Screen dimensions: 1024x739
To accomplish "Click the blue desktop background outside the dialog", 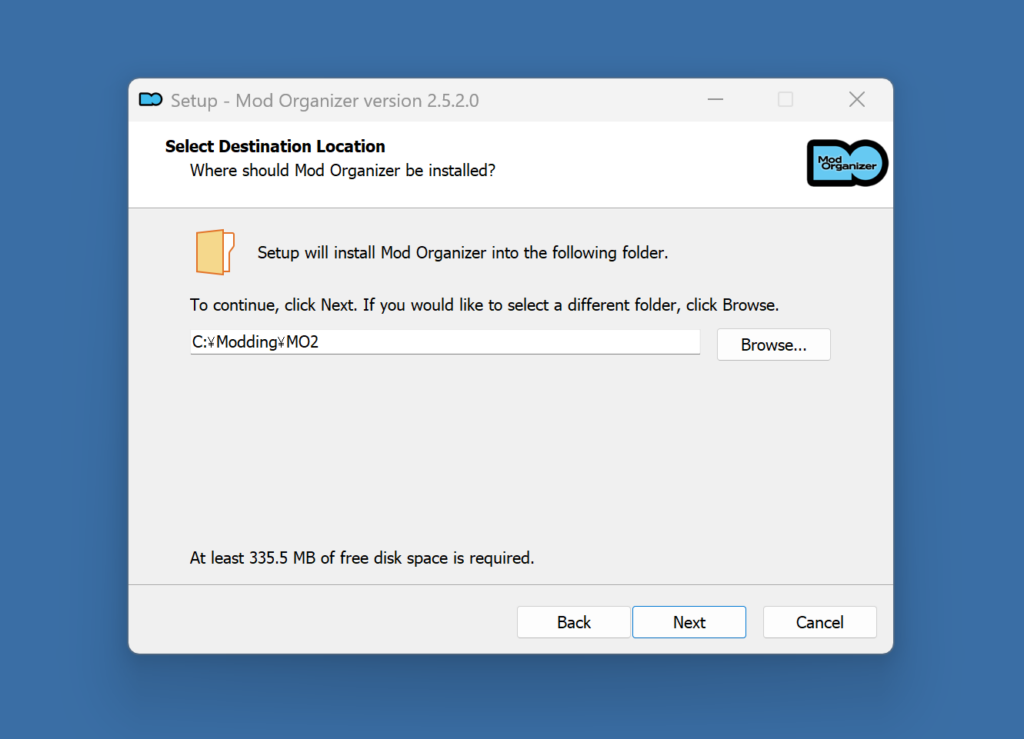I will click(60, 400).
